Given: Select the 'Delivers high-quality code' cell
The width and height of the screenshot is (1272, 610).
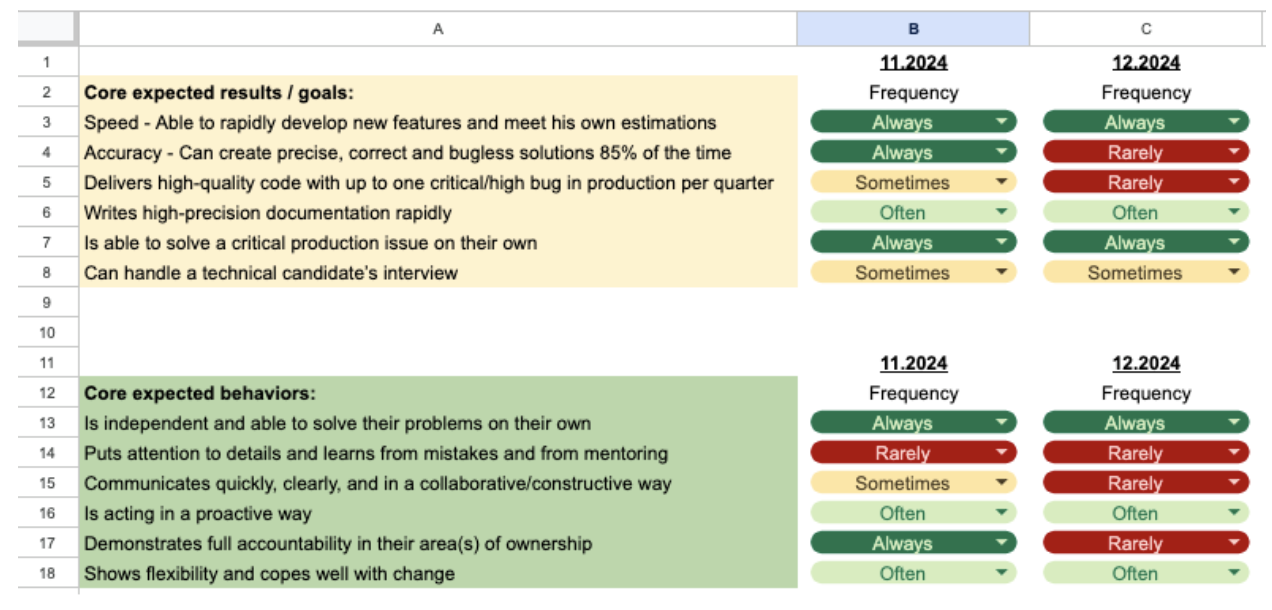Looking at the screenshot, I should pyautogui.click(x=438, y=182).
